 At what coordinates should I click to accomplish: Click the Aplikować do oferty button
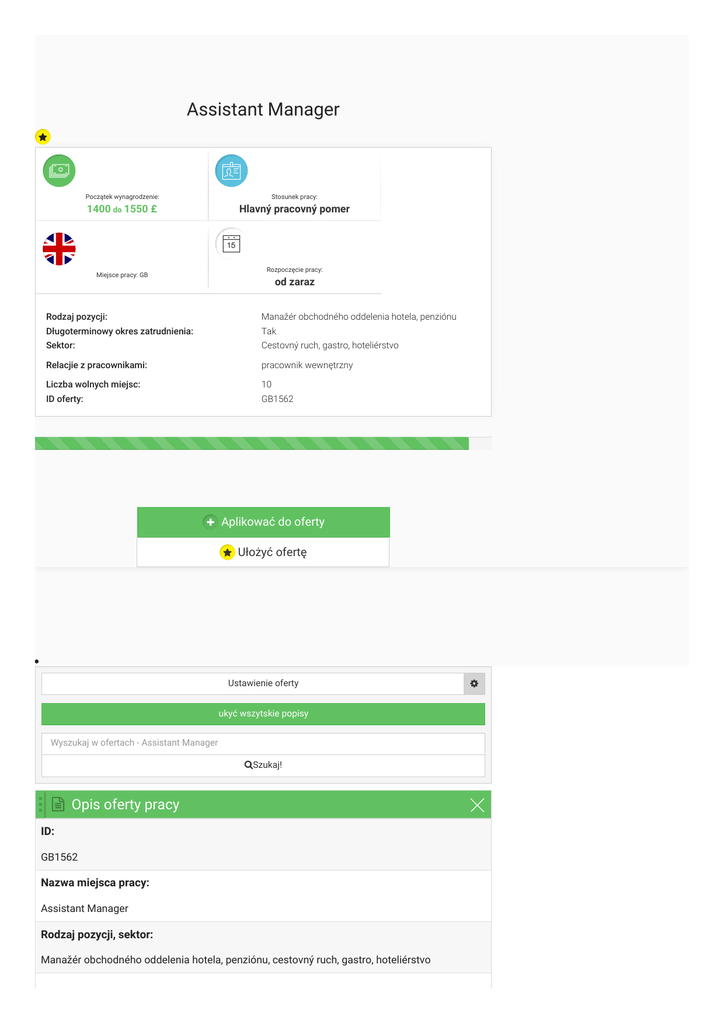click(x=263, y=522)
